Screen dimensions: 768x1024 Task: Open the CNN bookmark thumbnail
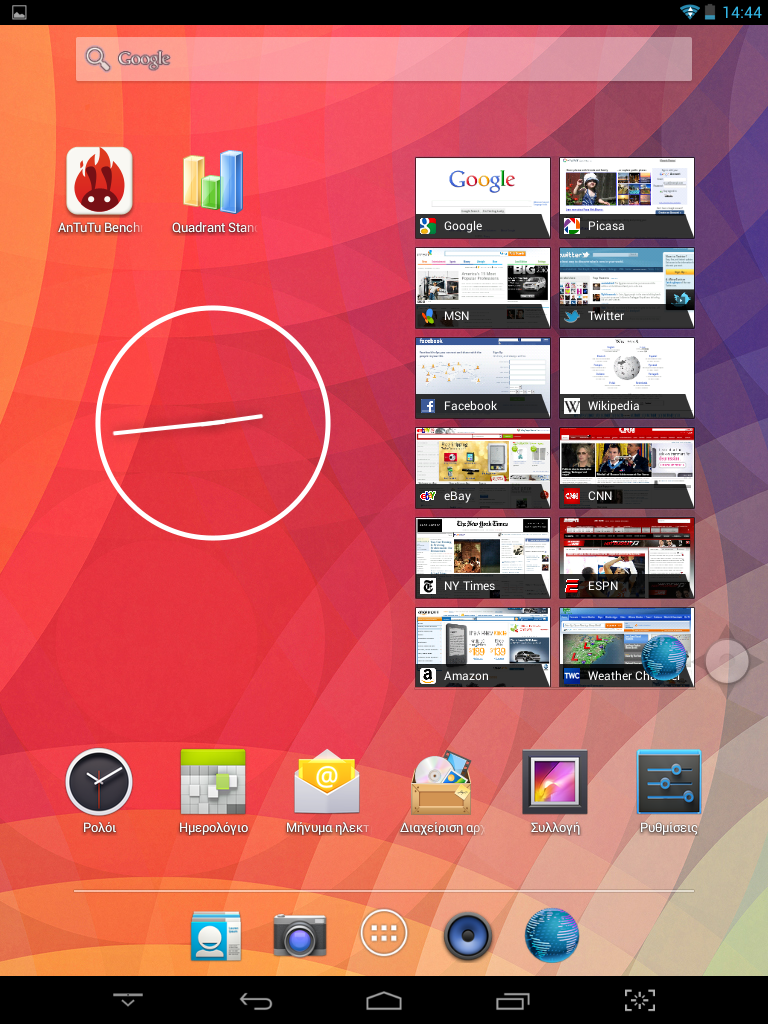627,468
